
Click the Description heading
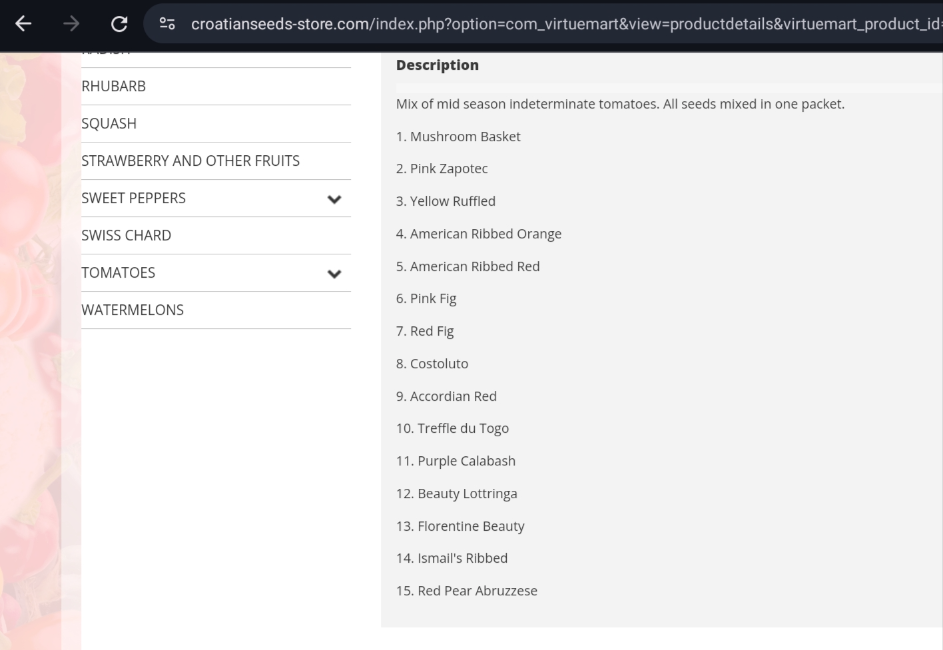pyautogui.click(x=437, y=65)
